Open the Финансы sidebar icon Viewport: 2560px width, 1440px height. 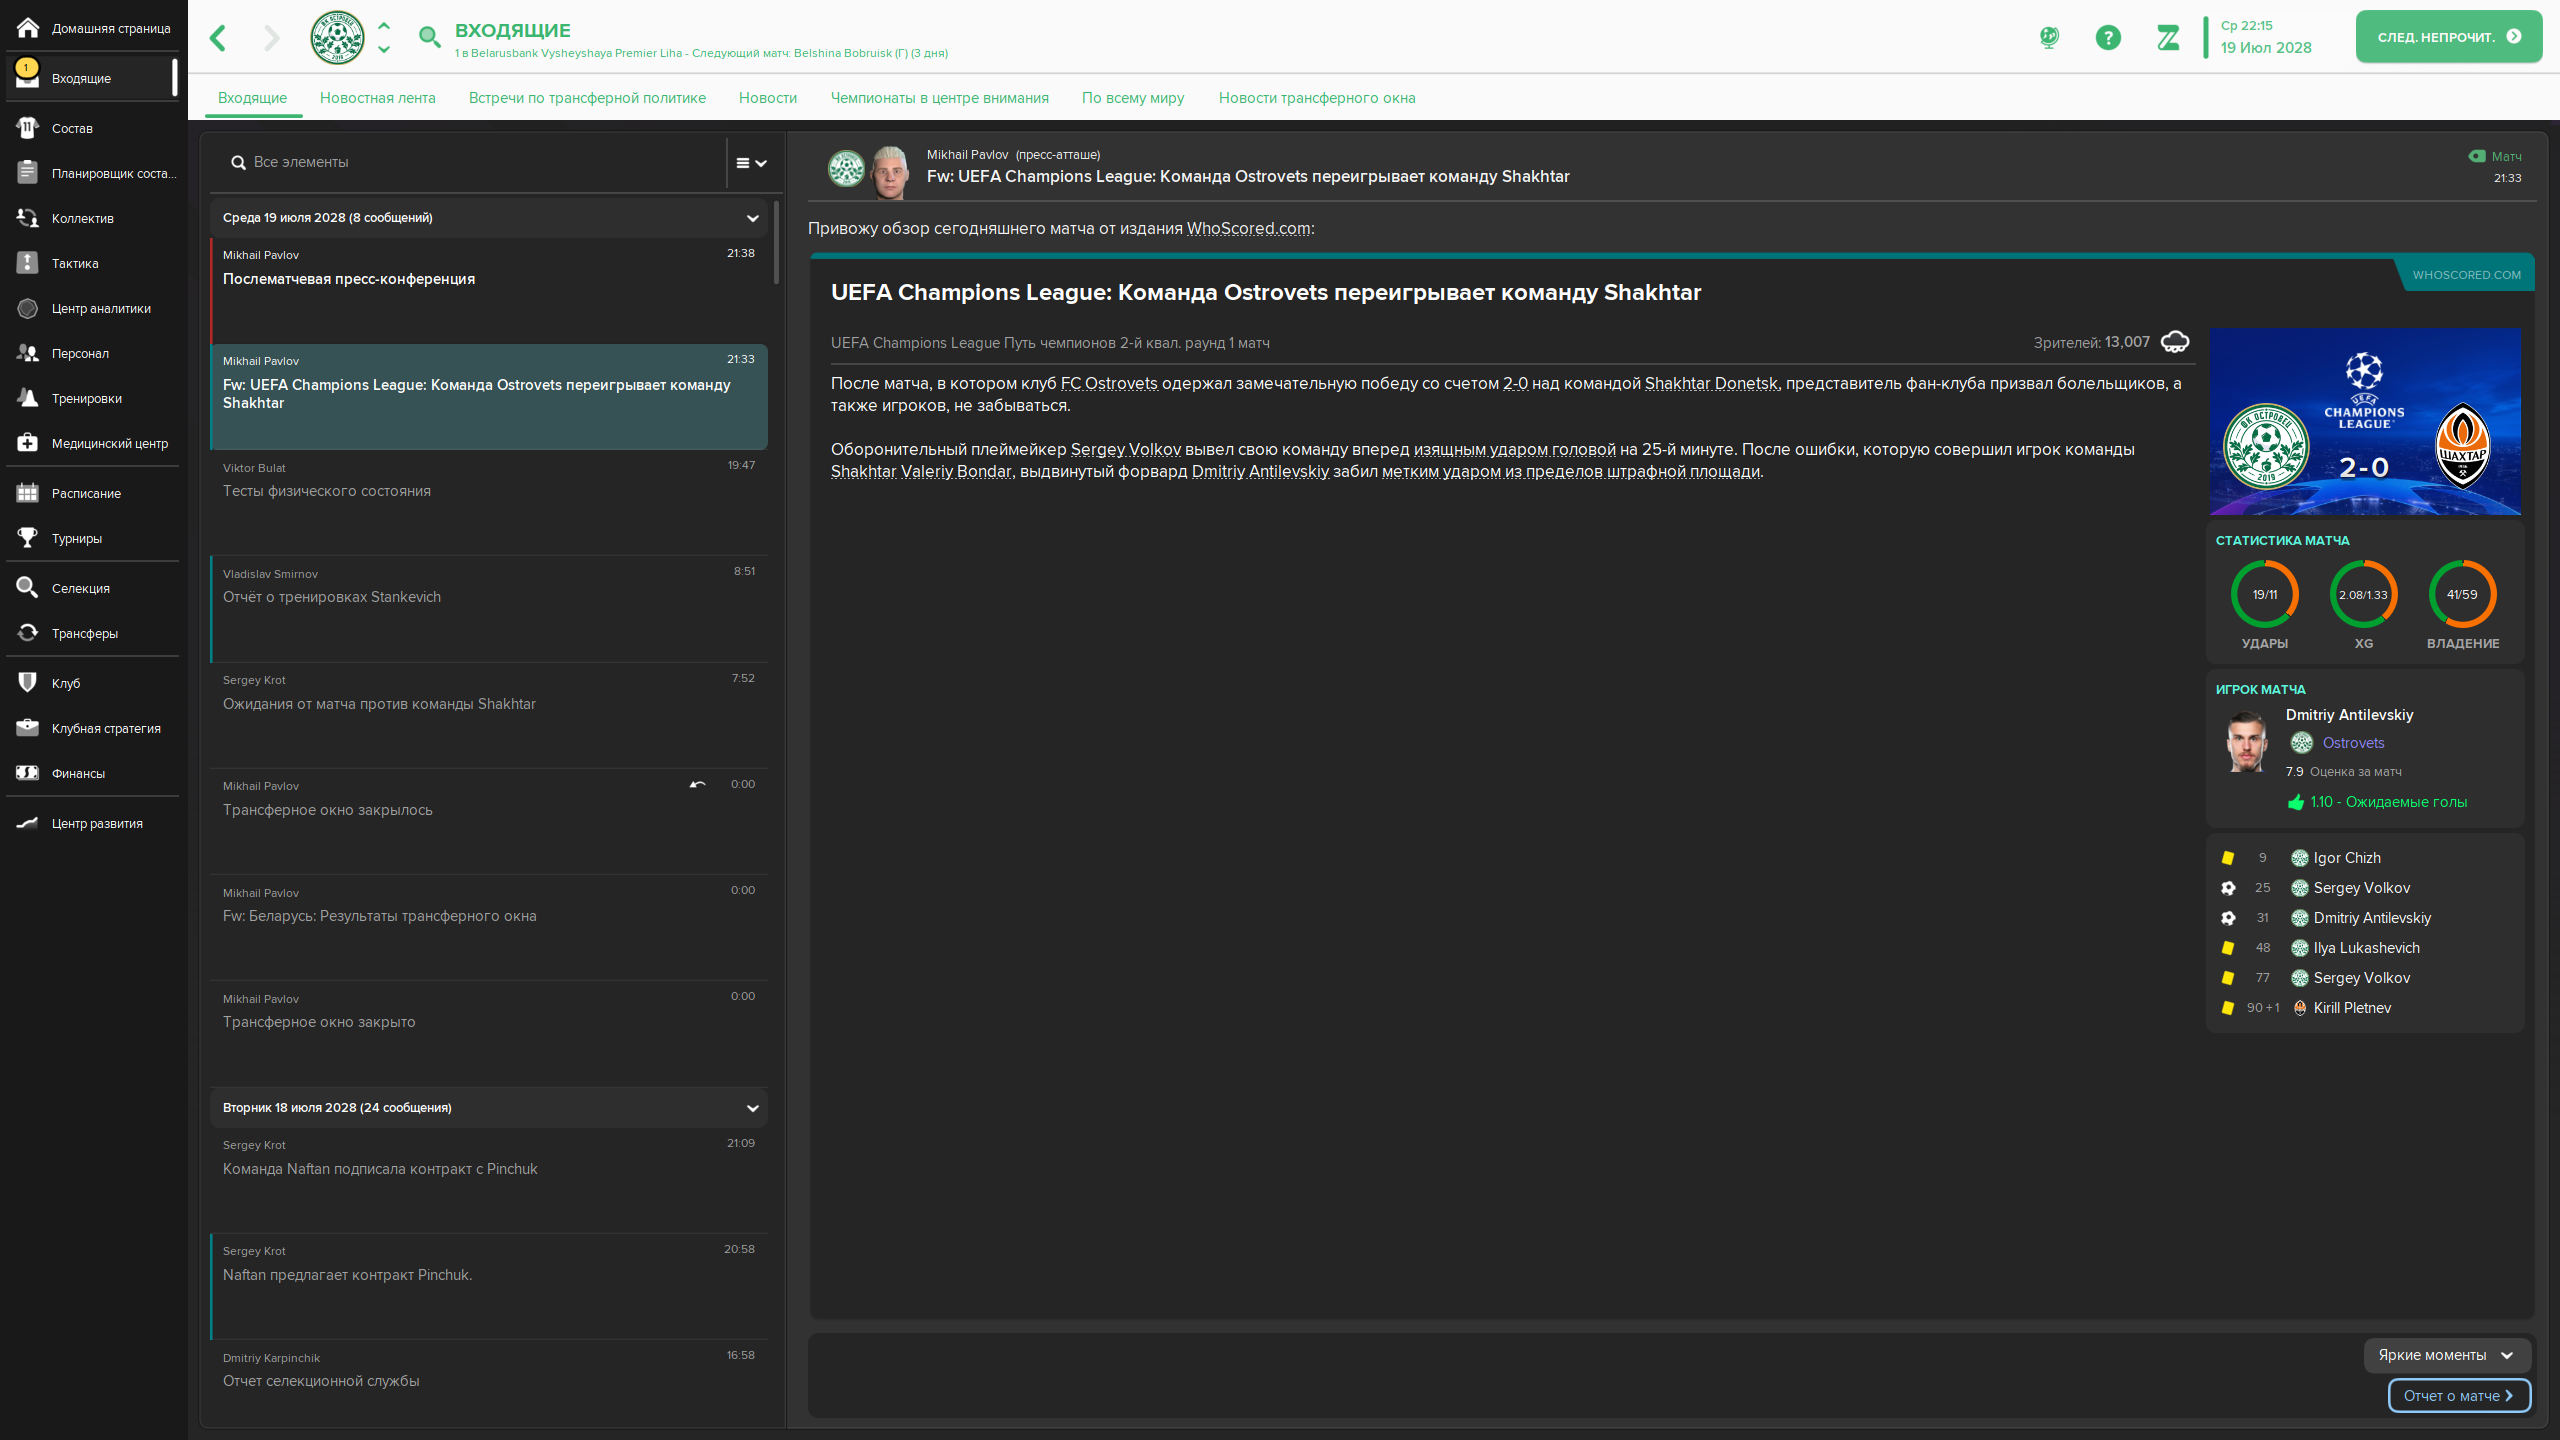[28, 773]
